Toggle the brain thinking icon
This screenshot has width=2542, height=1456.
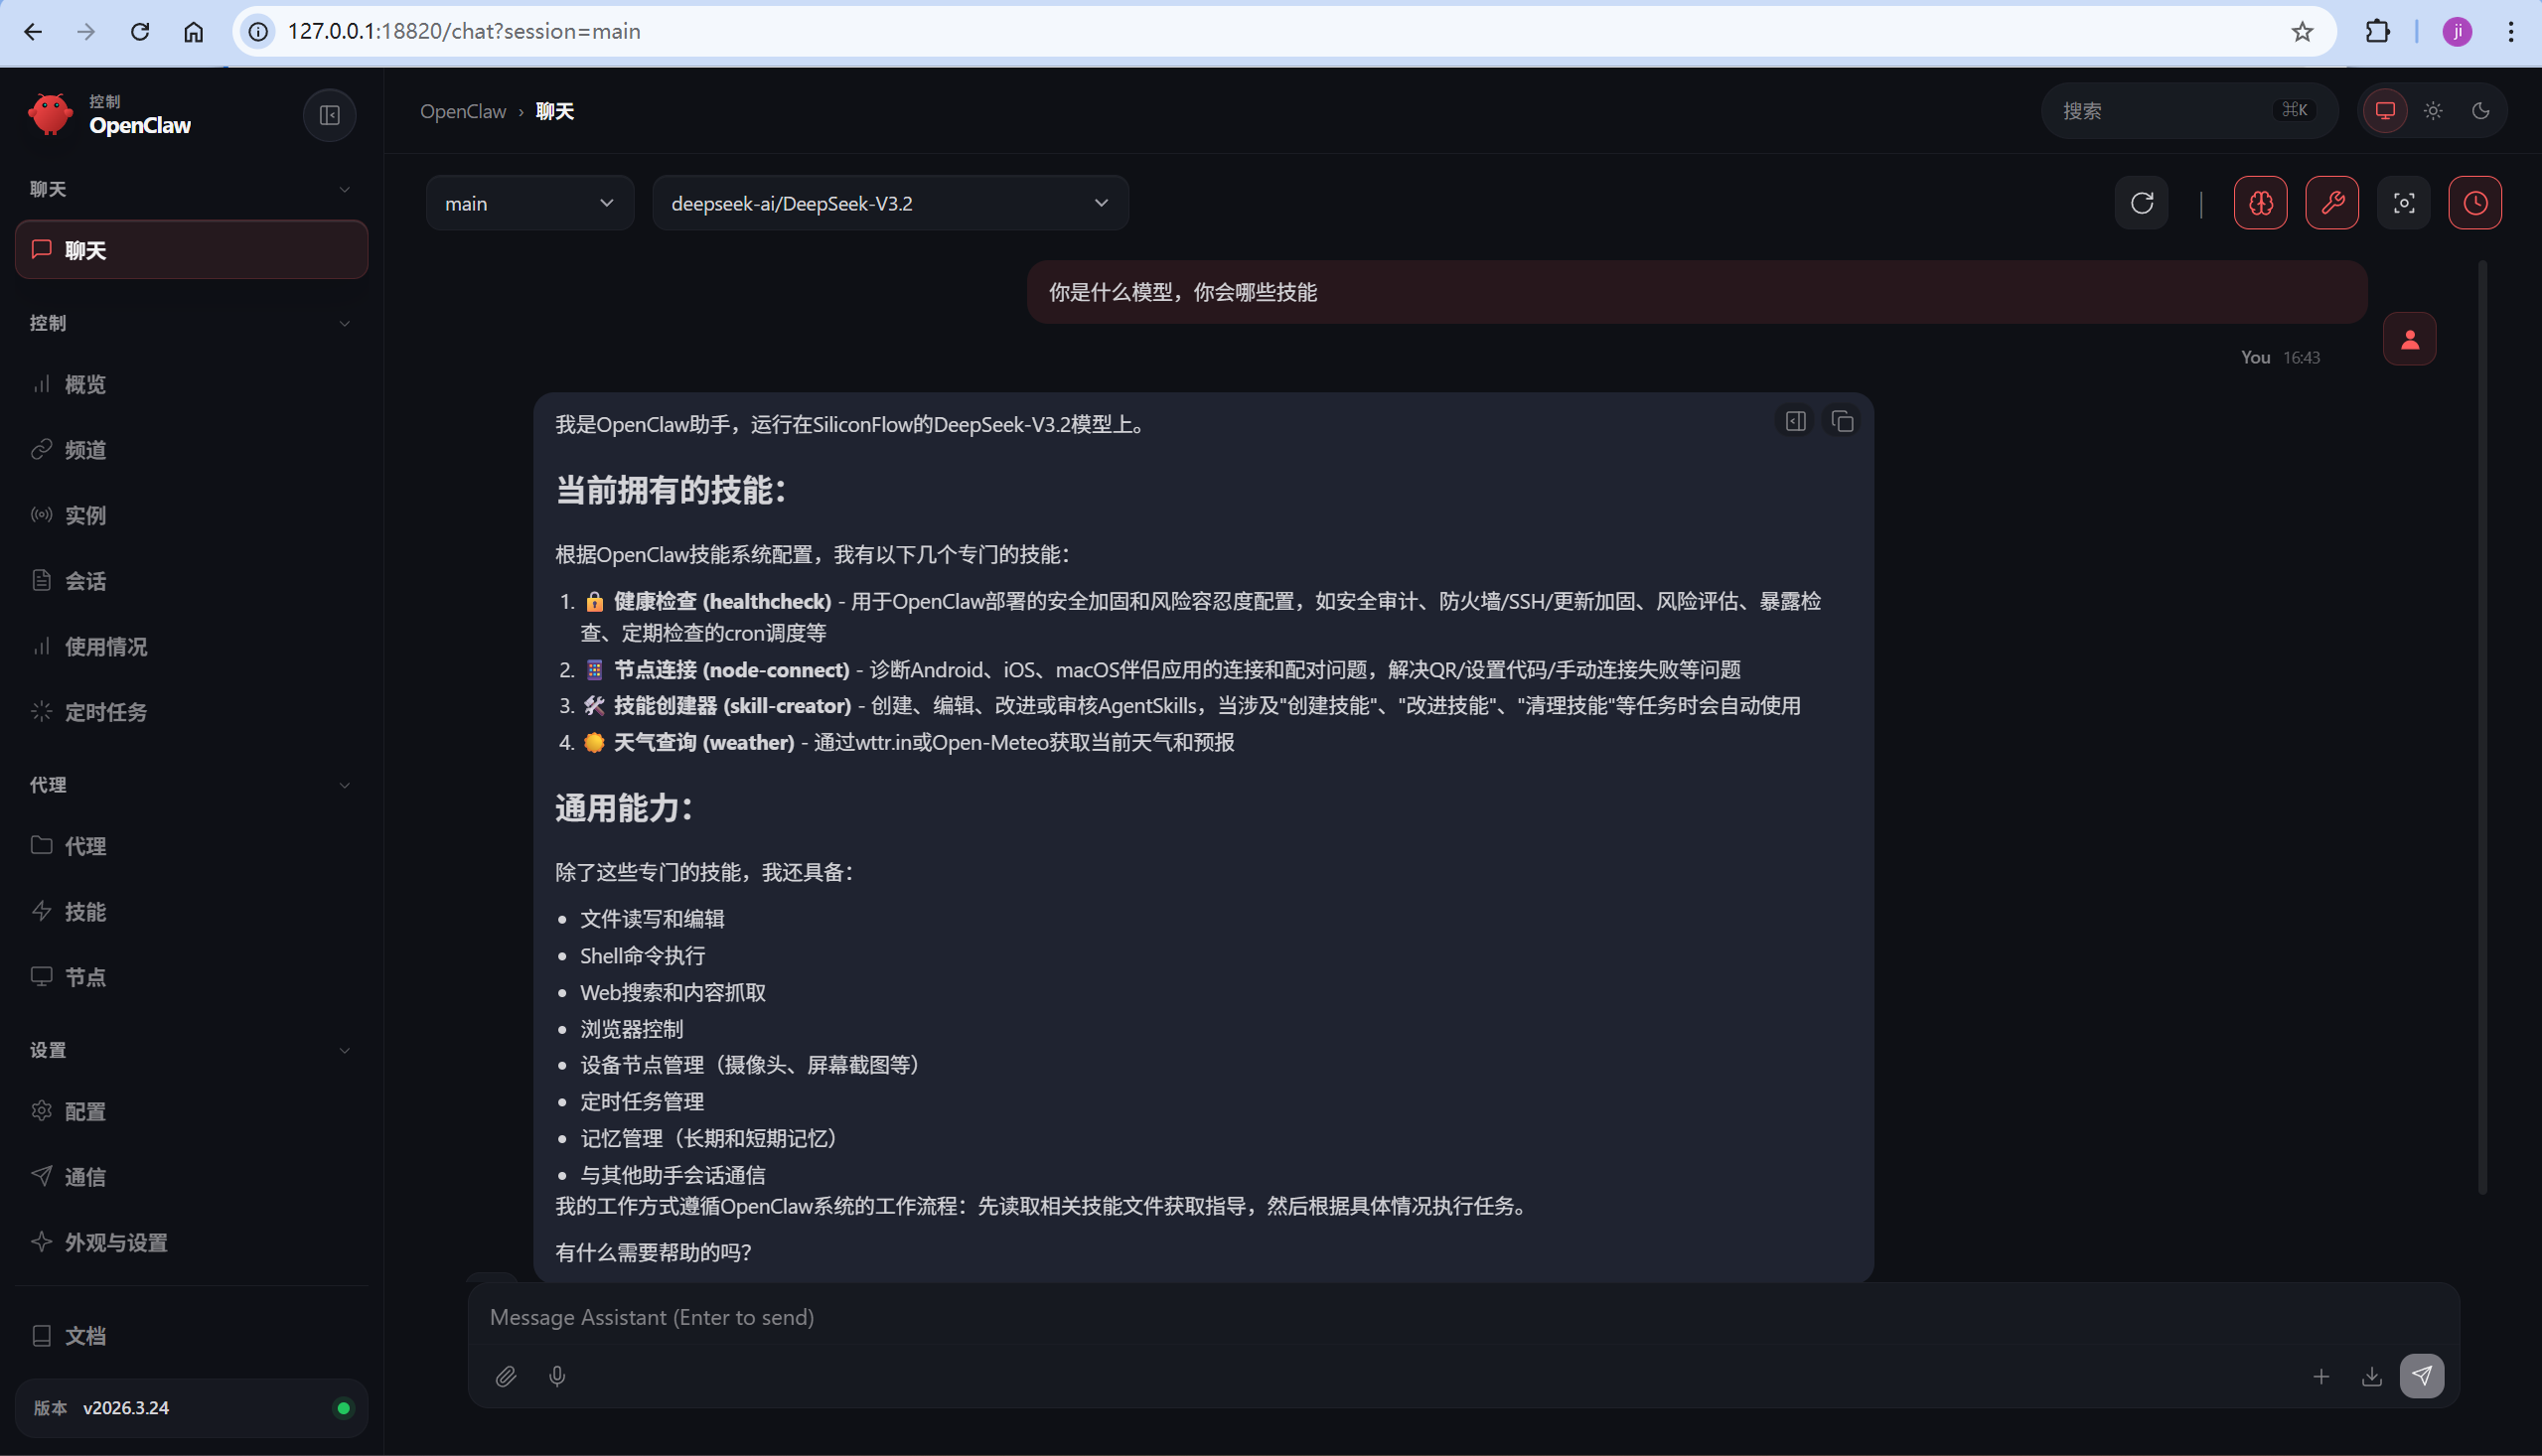(x=2260, y=203)
